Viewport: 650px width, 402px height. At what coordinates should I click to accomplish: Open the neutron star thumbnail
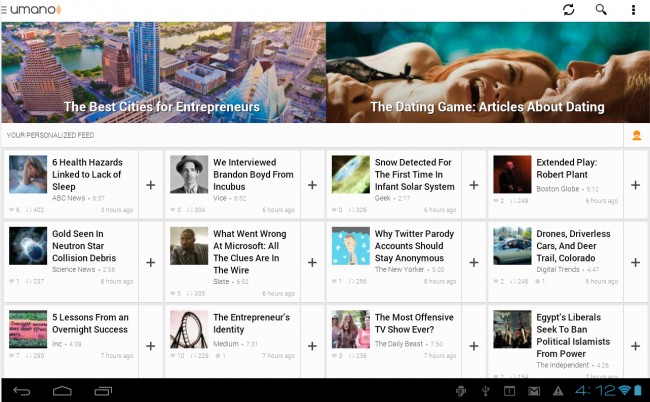click(x=28, y=246)
